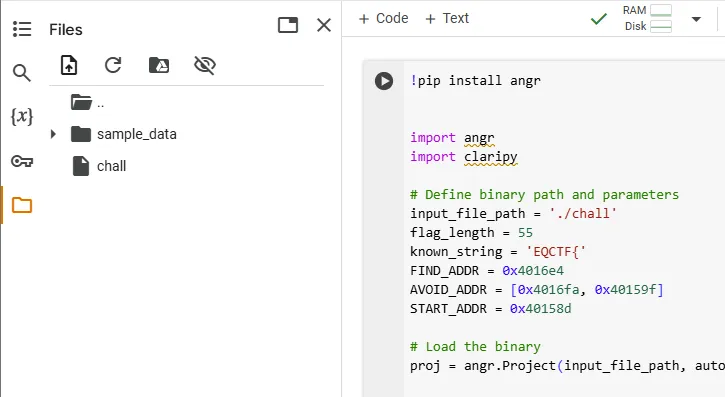Open the Find and replace search icon
This screenshot has width=725, height=397.
22,73
